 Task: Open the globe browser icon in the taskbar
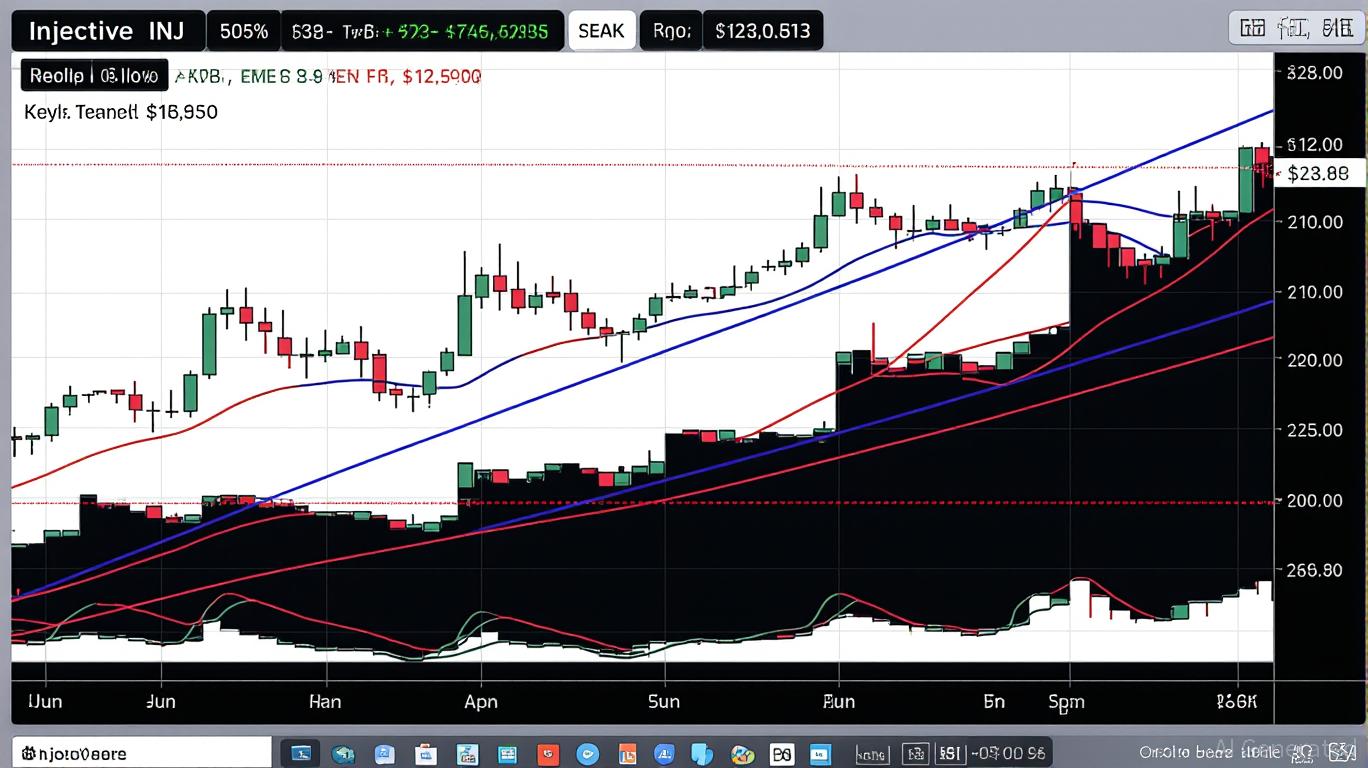tap(343, 753)
